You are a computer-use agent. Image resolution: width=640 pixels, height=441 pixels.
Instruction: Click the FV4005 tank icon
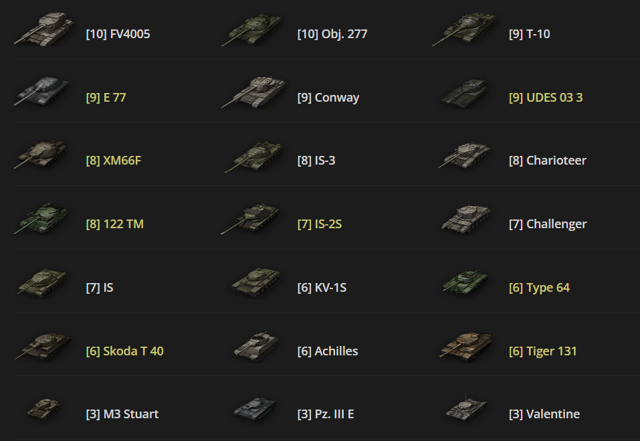44,29
